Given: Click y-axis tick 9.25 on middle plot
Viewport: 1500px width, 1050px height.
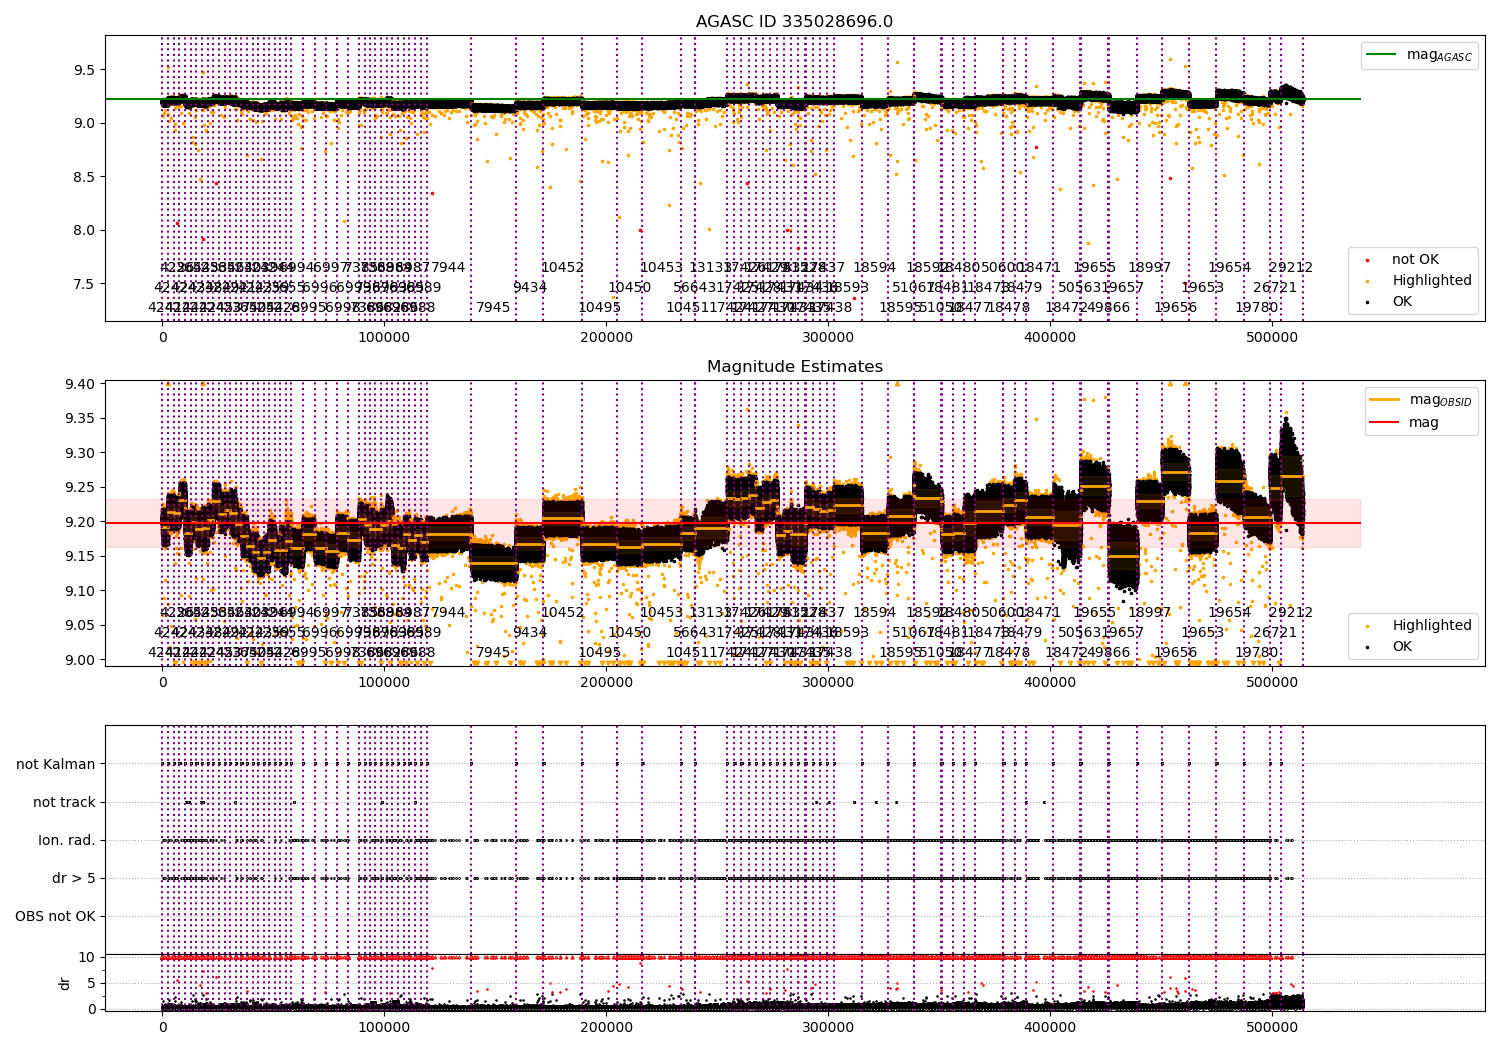Looking at the screenshot, I should 79,488.
